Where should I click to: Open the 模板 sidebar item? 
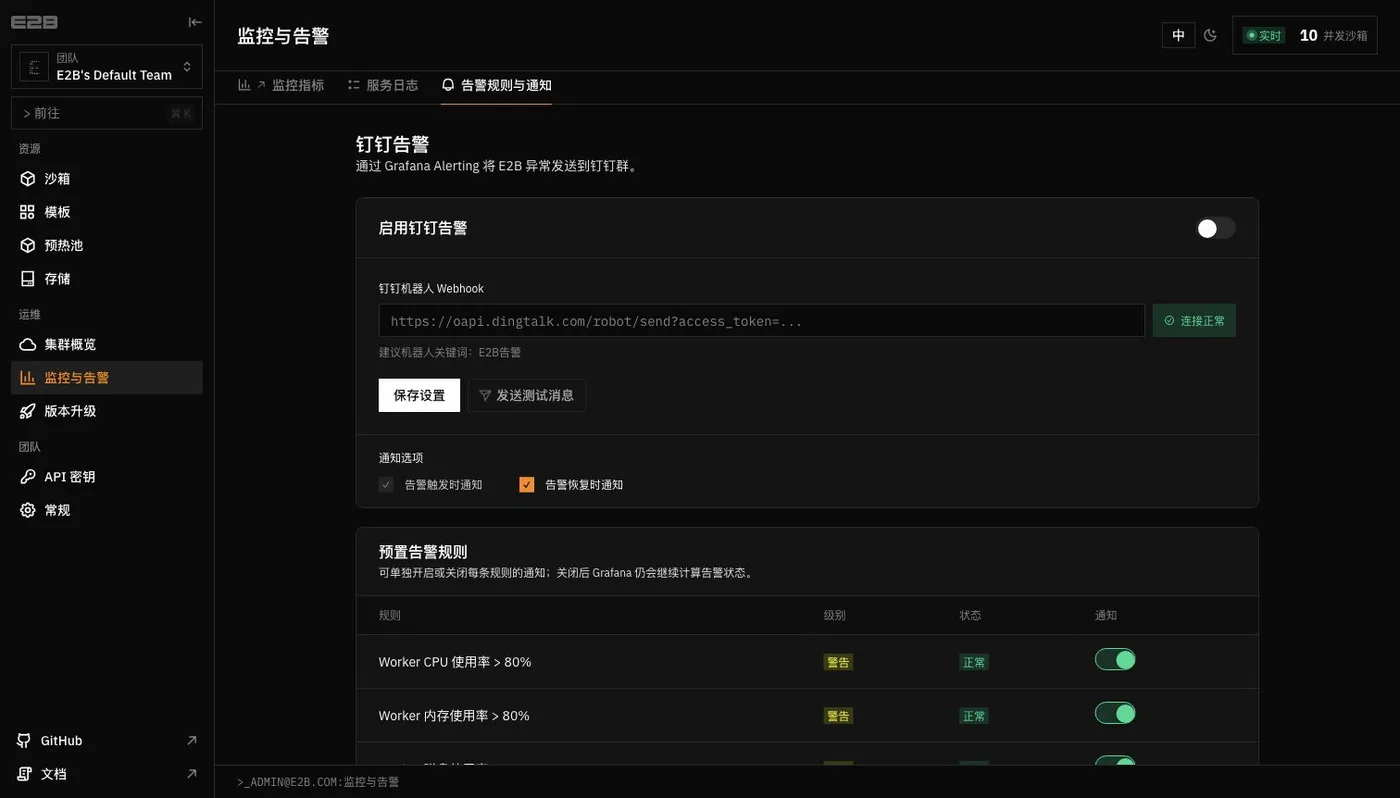[x=107, y=212]
